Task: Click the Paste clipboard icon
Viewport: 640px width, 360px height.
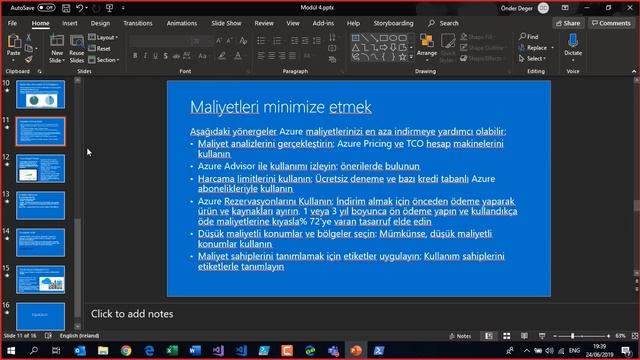Action: tap(14, 42)
